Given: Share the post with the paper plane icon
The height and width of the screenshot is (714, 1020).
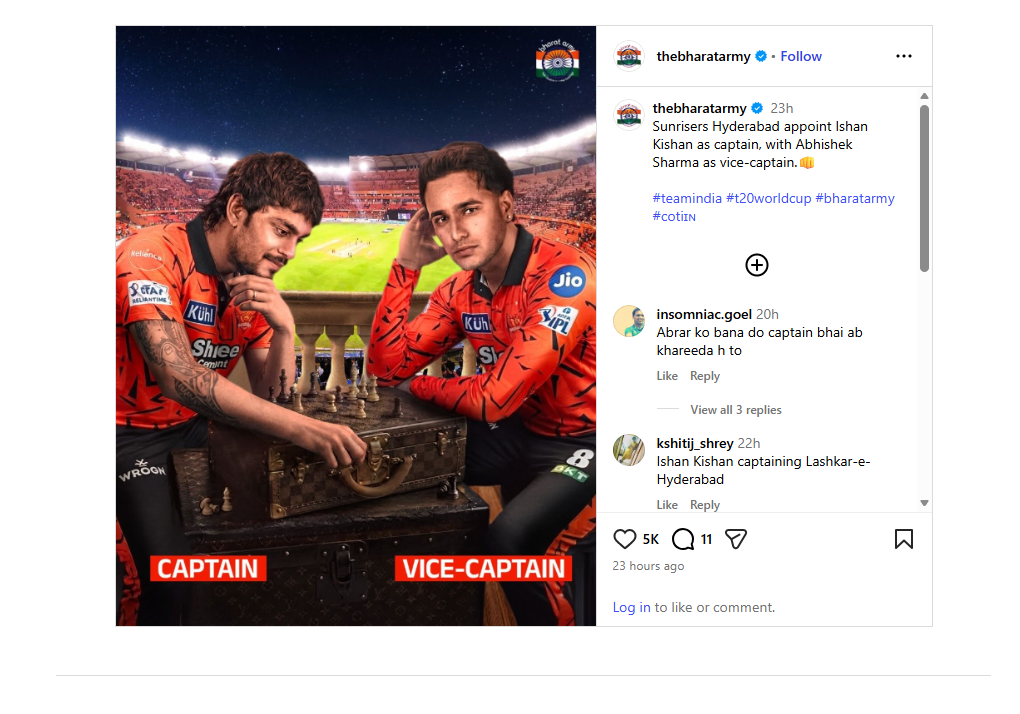Looking at the screenshot, I should pyautogui.click(x=736, y=539).
